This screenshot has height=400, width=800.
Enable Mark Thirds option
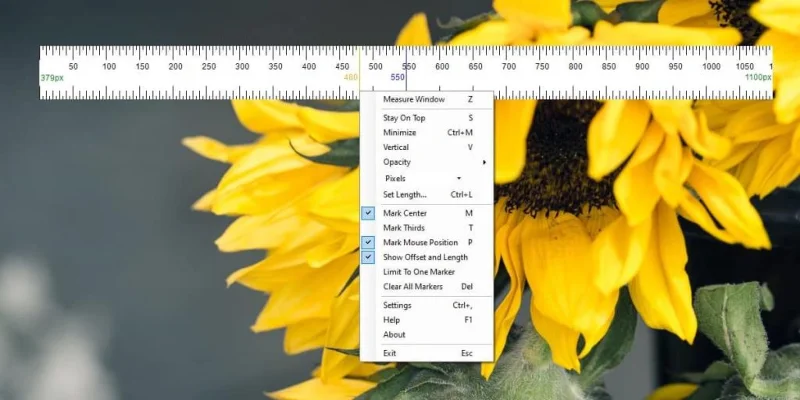pos(427,228)
